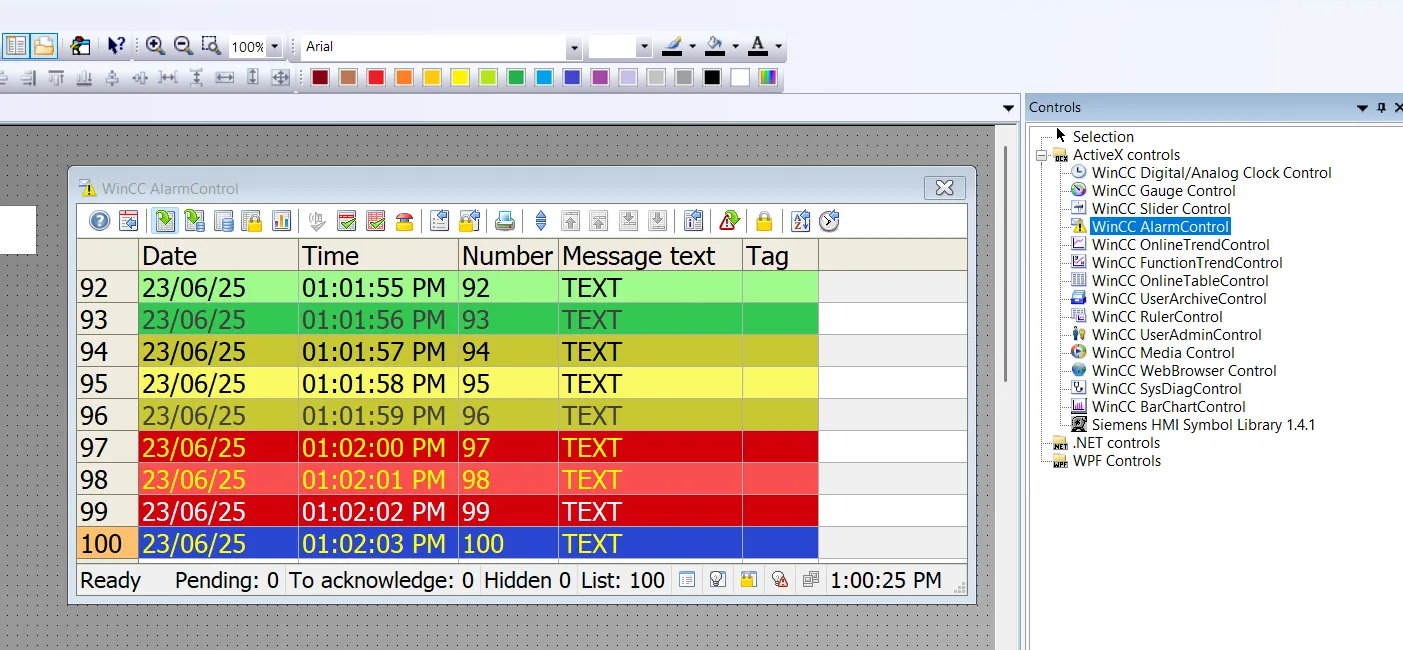Open the AlarmControl help button
This screenshot has height=650, width=1403.
coord(100,221)
